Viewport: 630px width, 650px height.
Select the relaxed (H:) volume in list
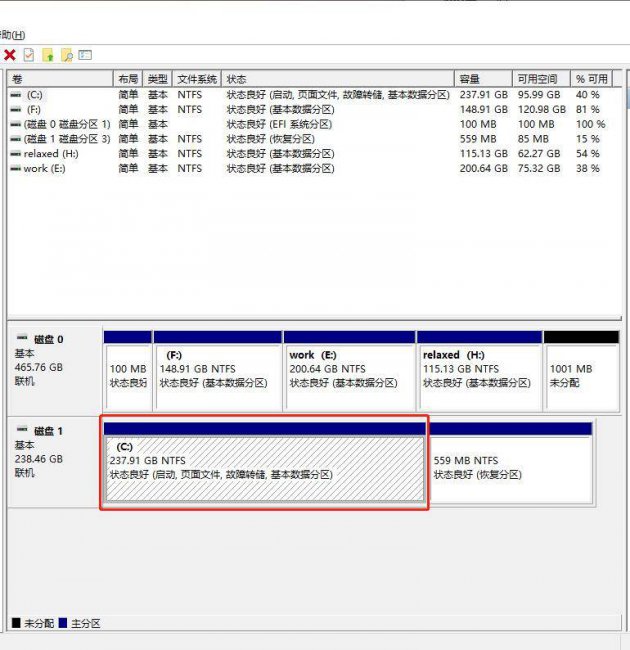pos(51,154)
